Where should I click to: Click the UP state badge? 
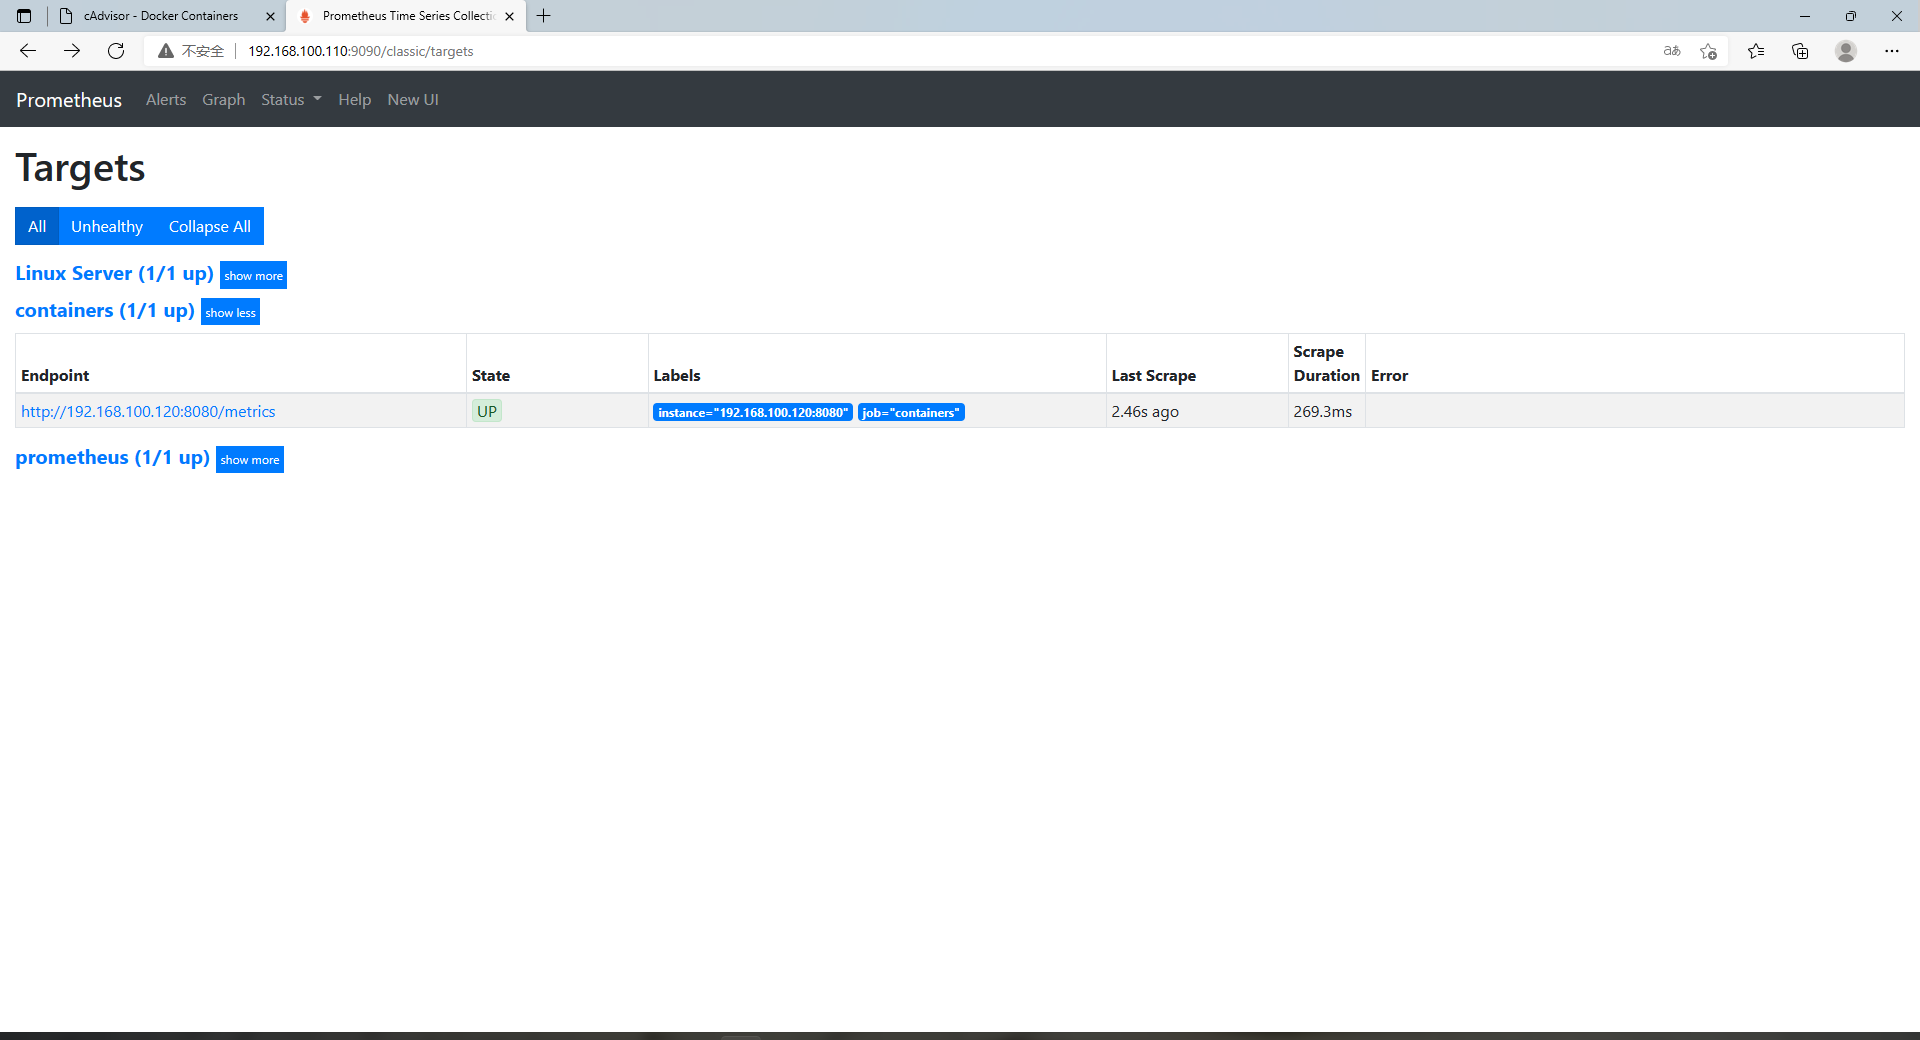[487, 411]
